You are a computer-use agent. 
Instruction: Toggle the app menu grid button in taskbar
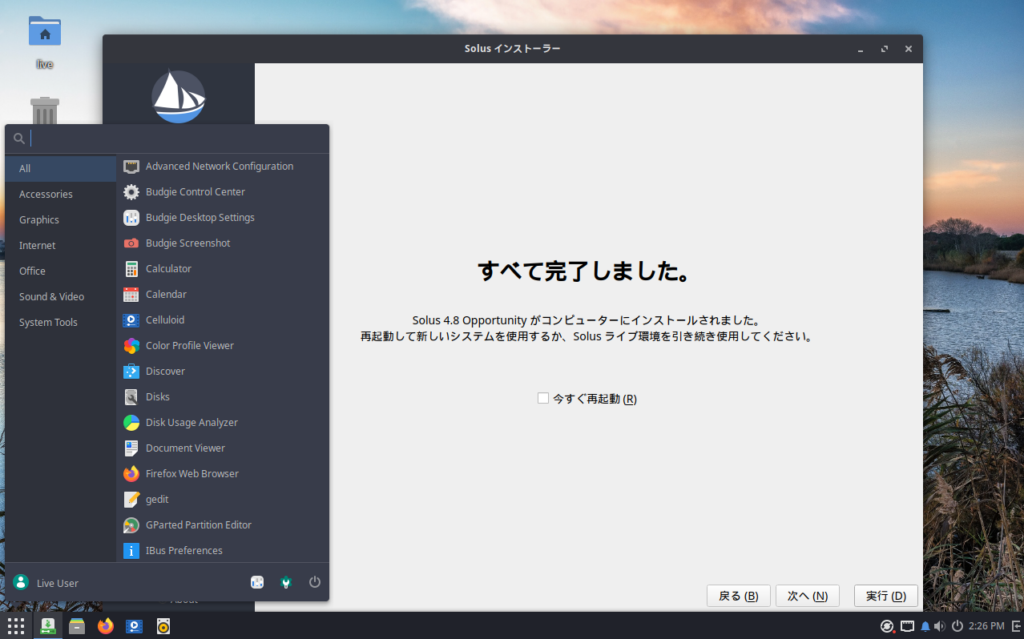coord(16,626)
